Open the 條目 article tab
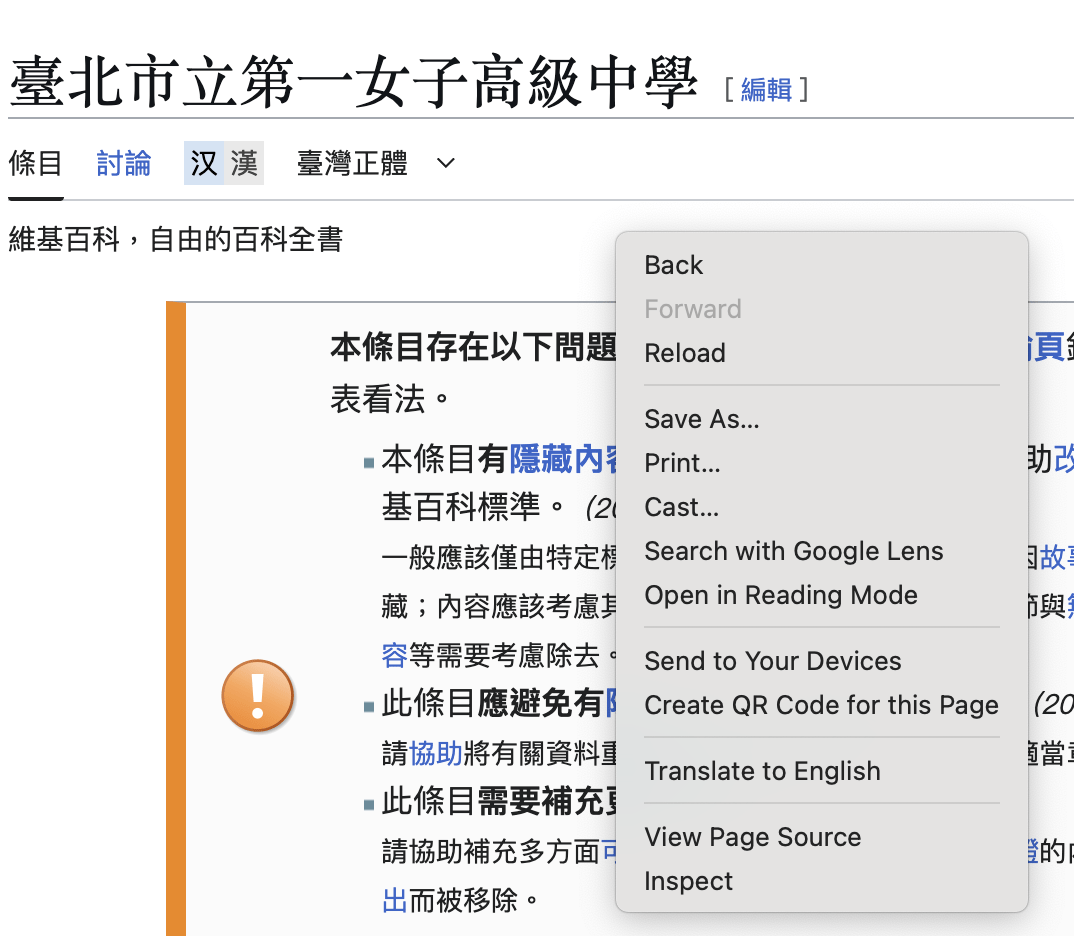This screenshot has width=1074, height=936. coord(36,164)
